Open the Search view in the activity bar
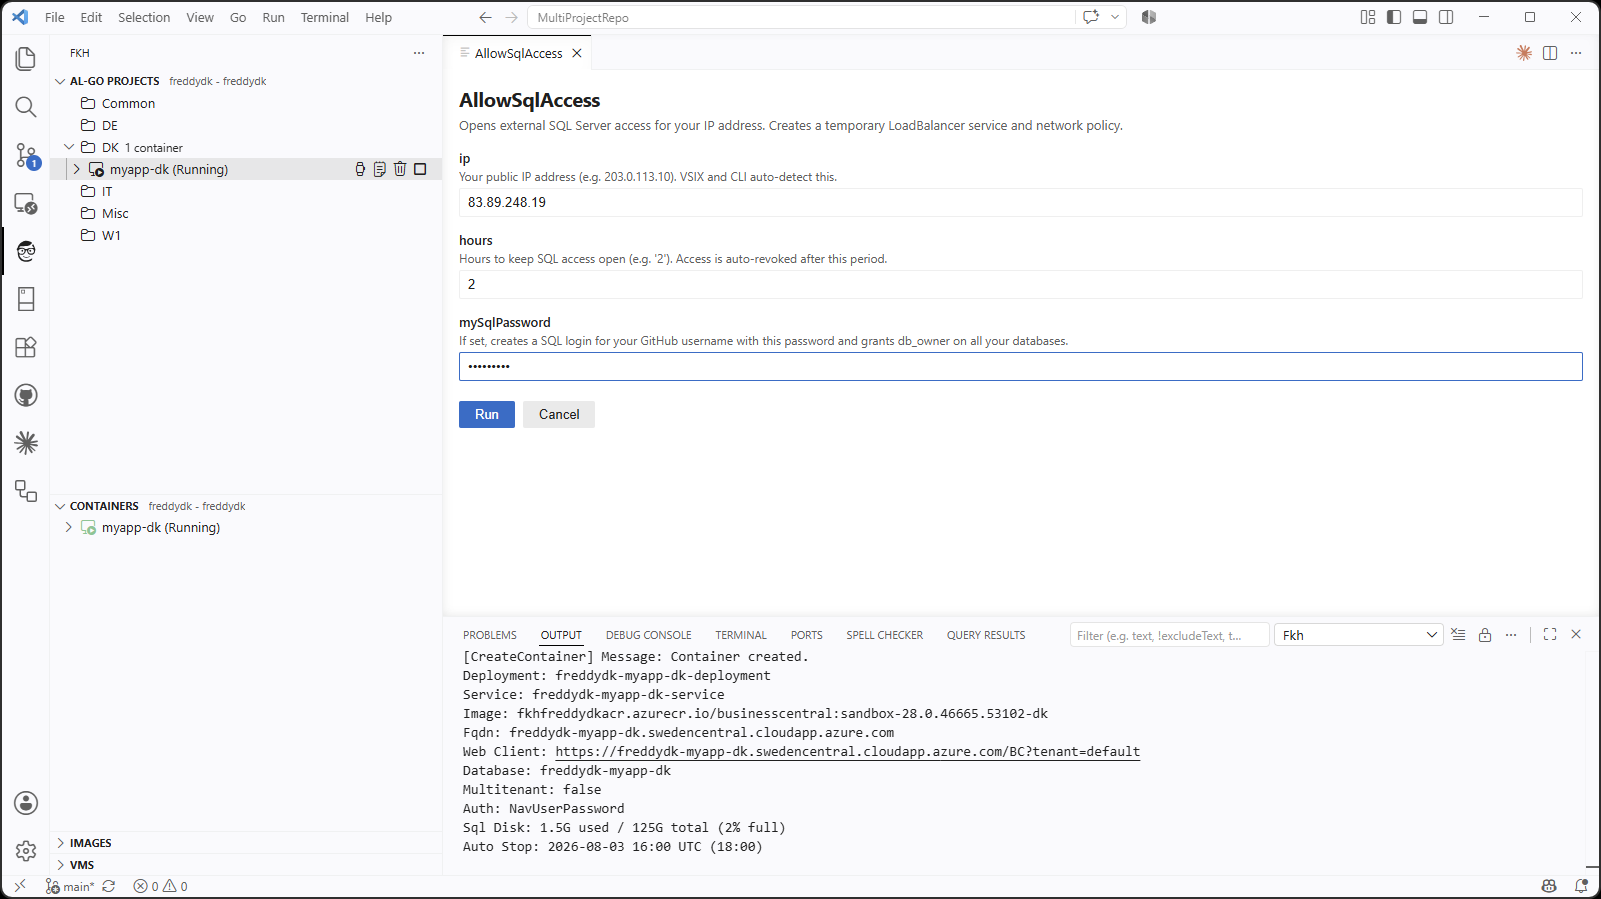This screenshot has height=899, width=1601. click(x=26, y=107)
